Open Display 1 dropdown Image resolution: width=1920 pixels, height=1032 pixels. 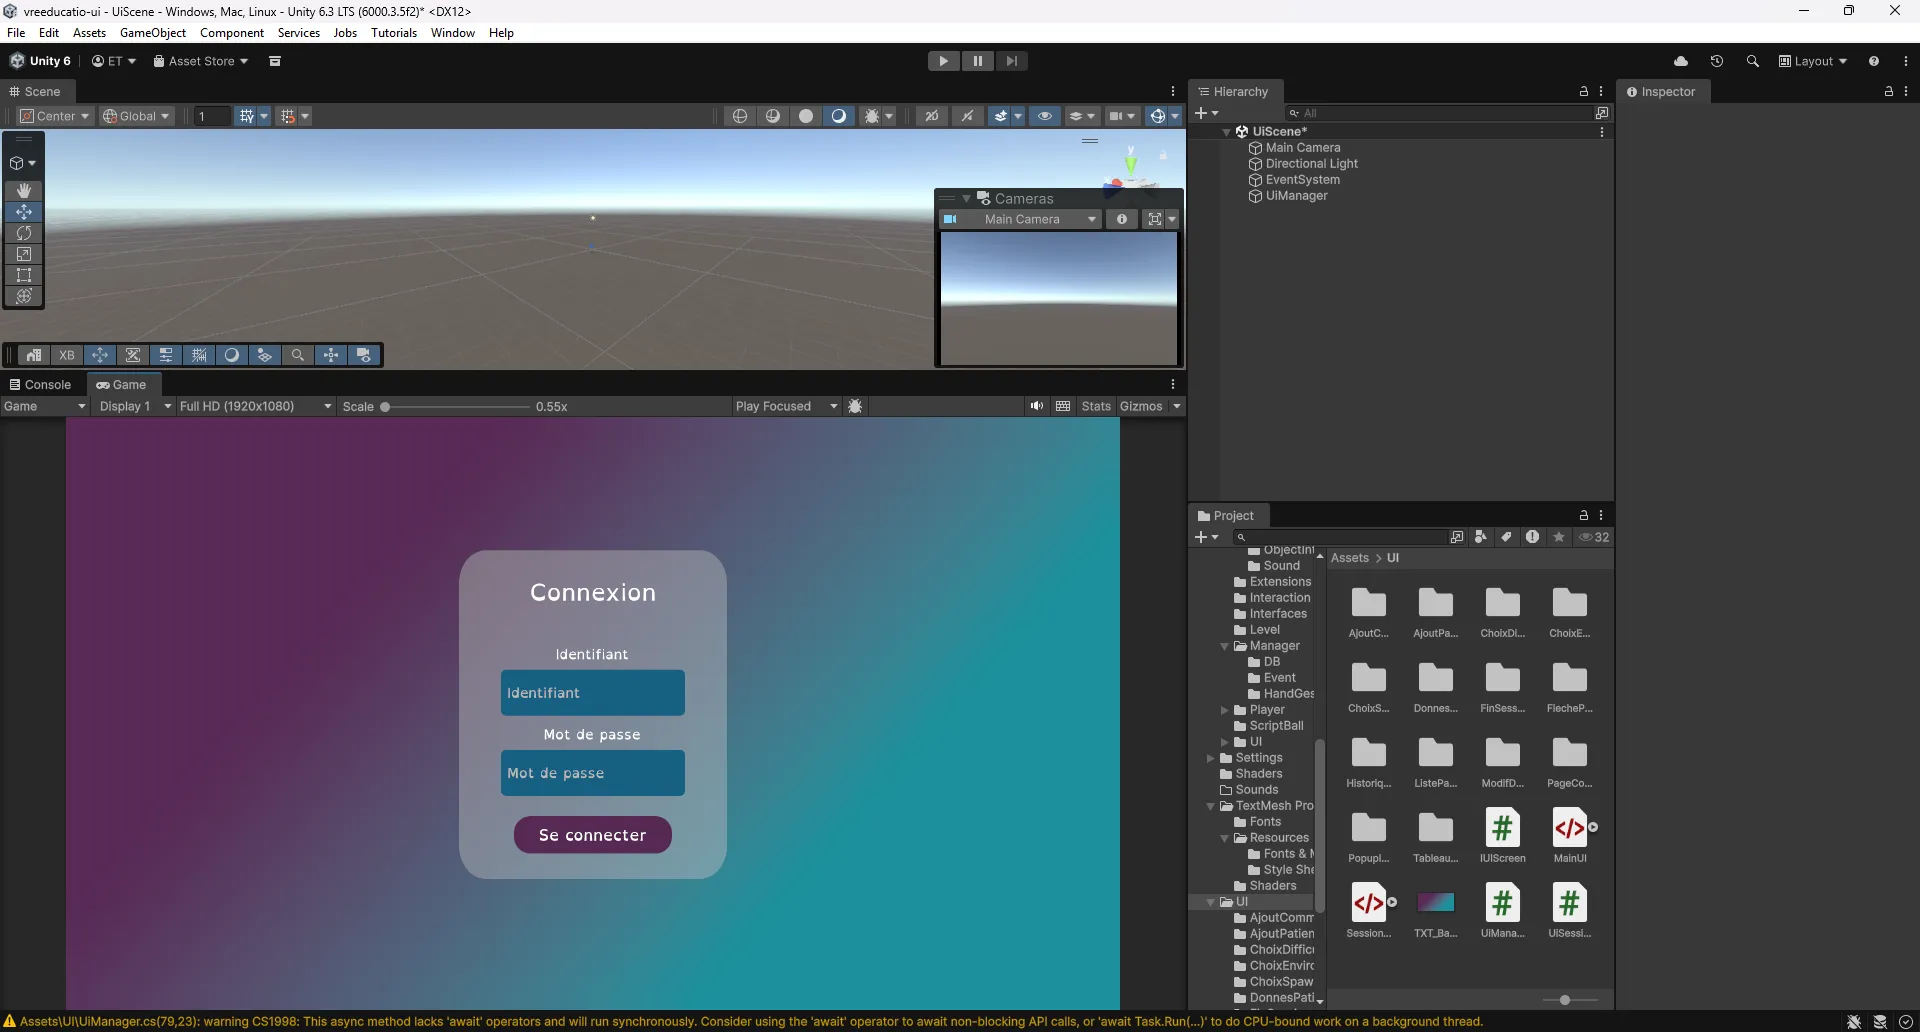[135, 406]
